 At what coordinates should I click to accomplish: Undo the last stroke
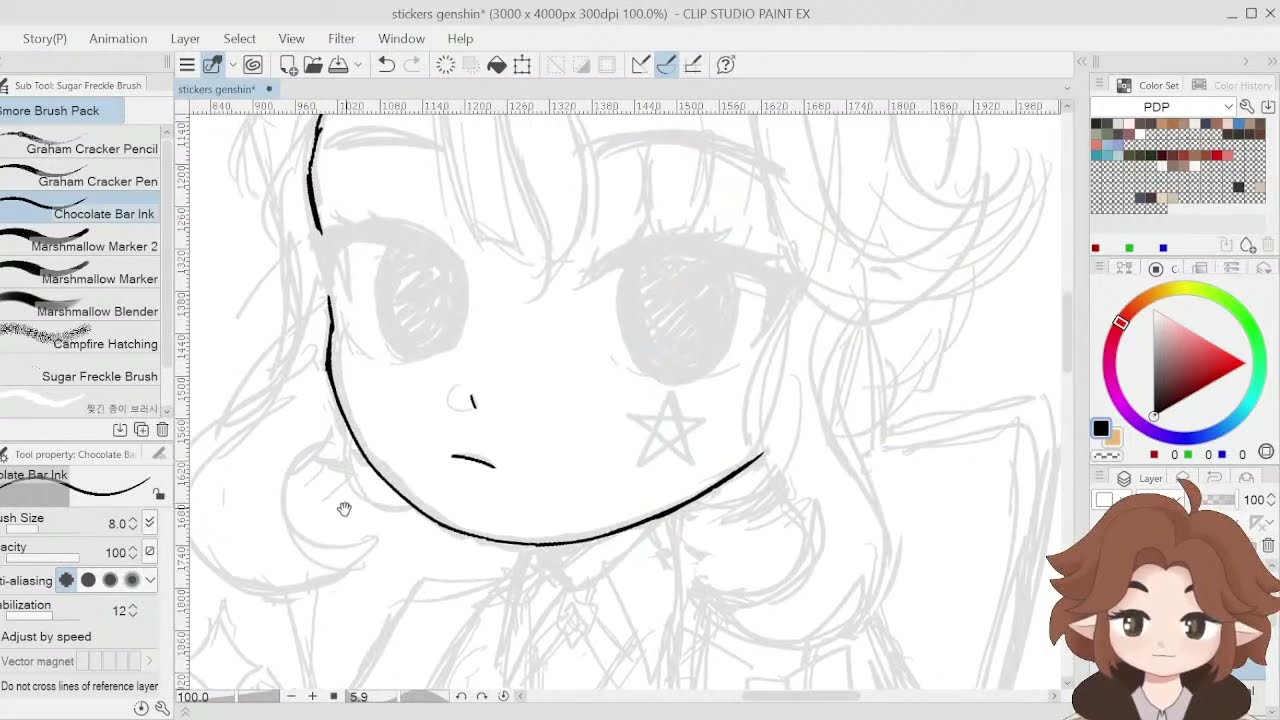click(386, 65)
